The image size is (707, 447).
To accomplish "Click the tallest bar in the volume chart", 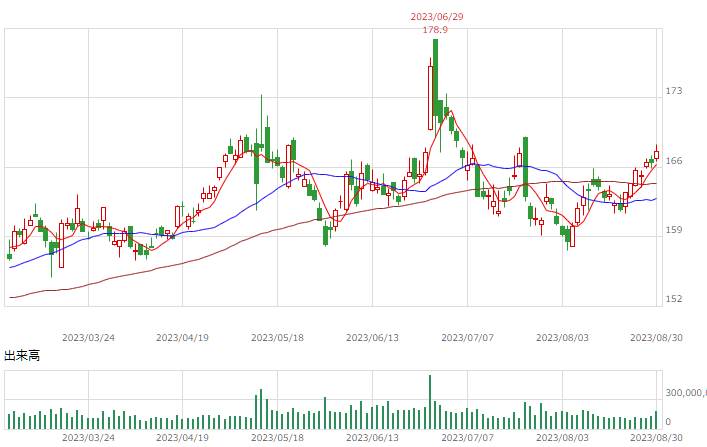I will 430,402.
